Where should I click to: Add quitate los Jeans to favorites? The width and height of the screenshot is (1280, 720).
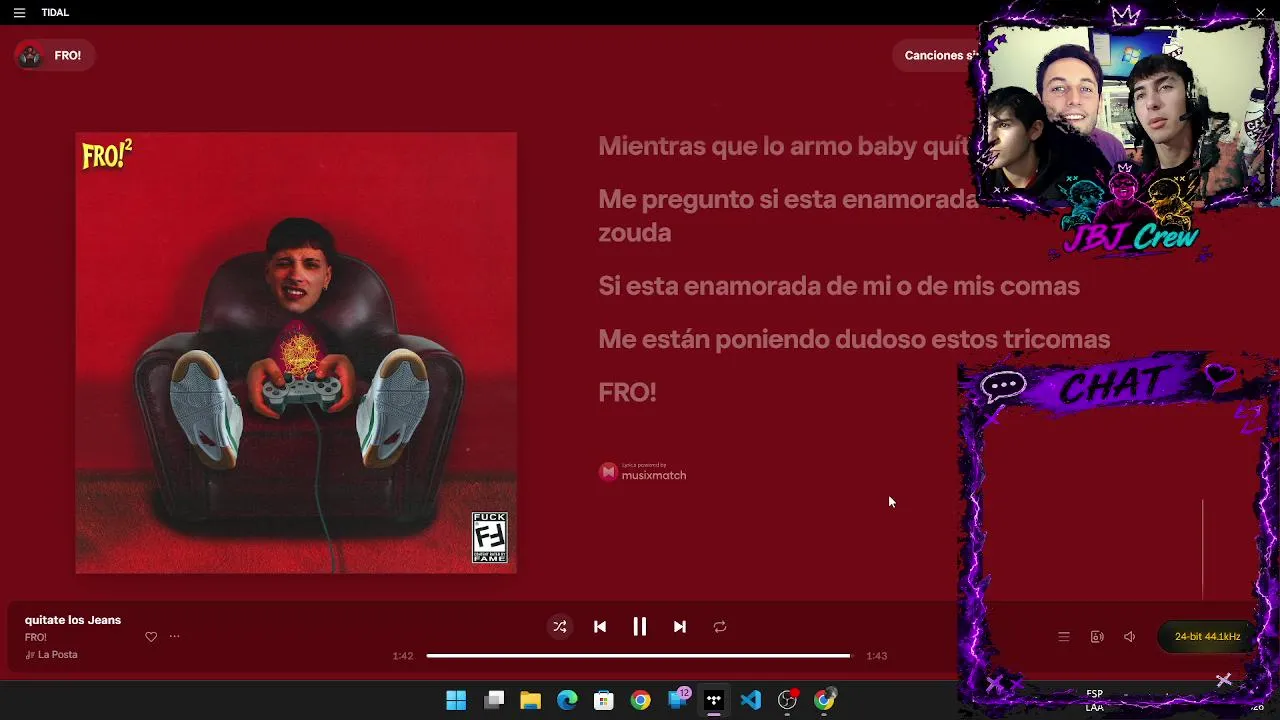tap(151, 637)
